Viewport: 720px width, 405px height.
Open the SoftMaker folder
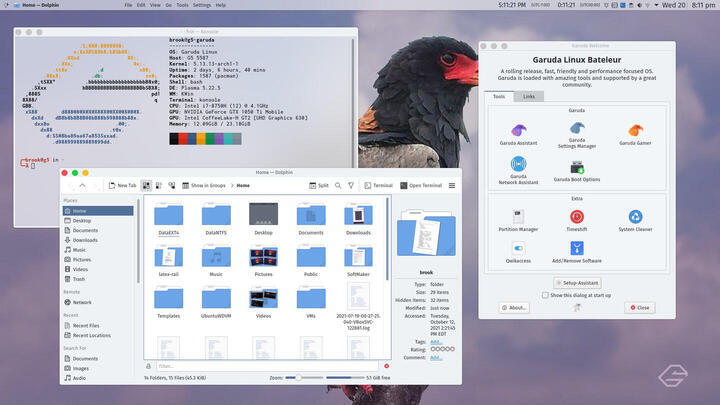click(358, 260)
